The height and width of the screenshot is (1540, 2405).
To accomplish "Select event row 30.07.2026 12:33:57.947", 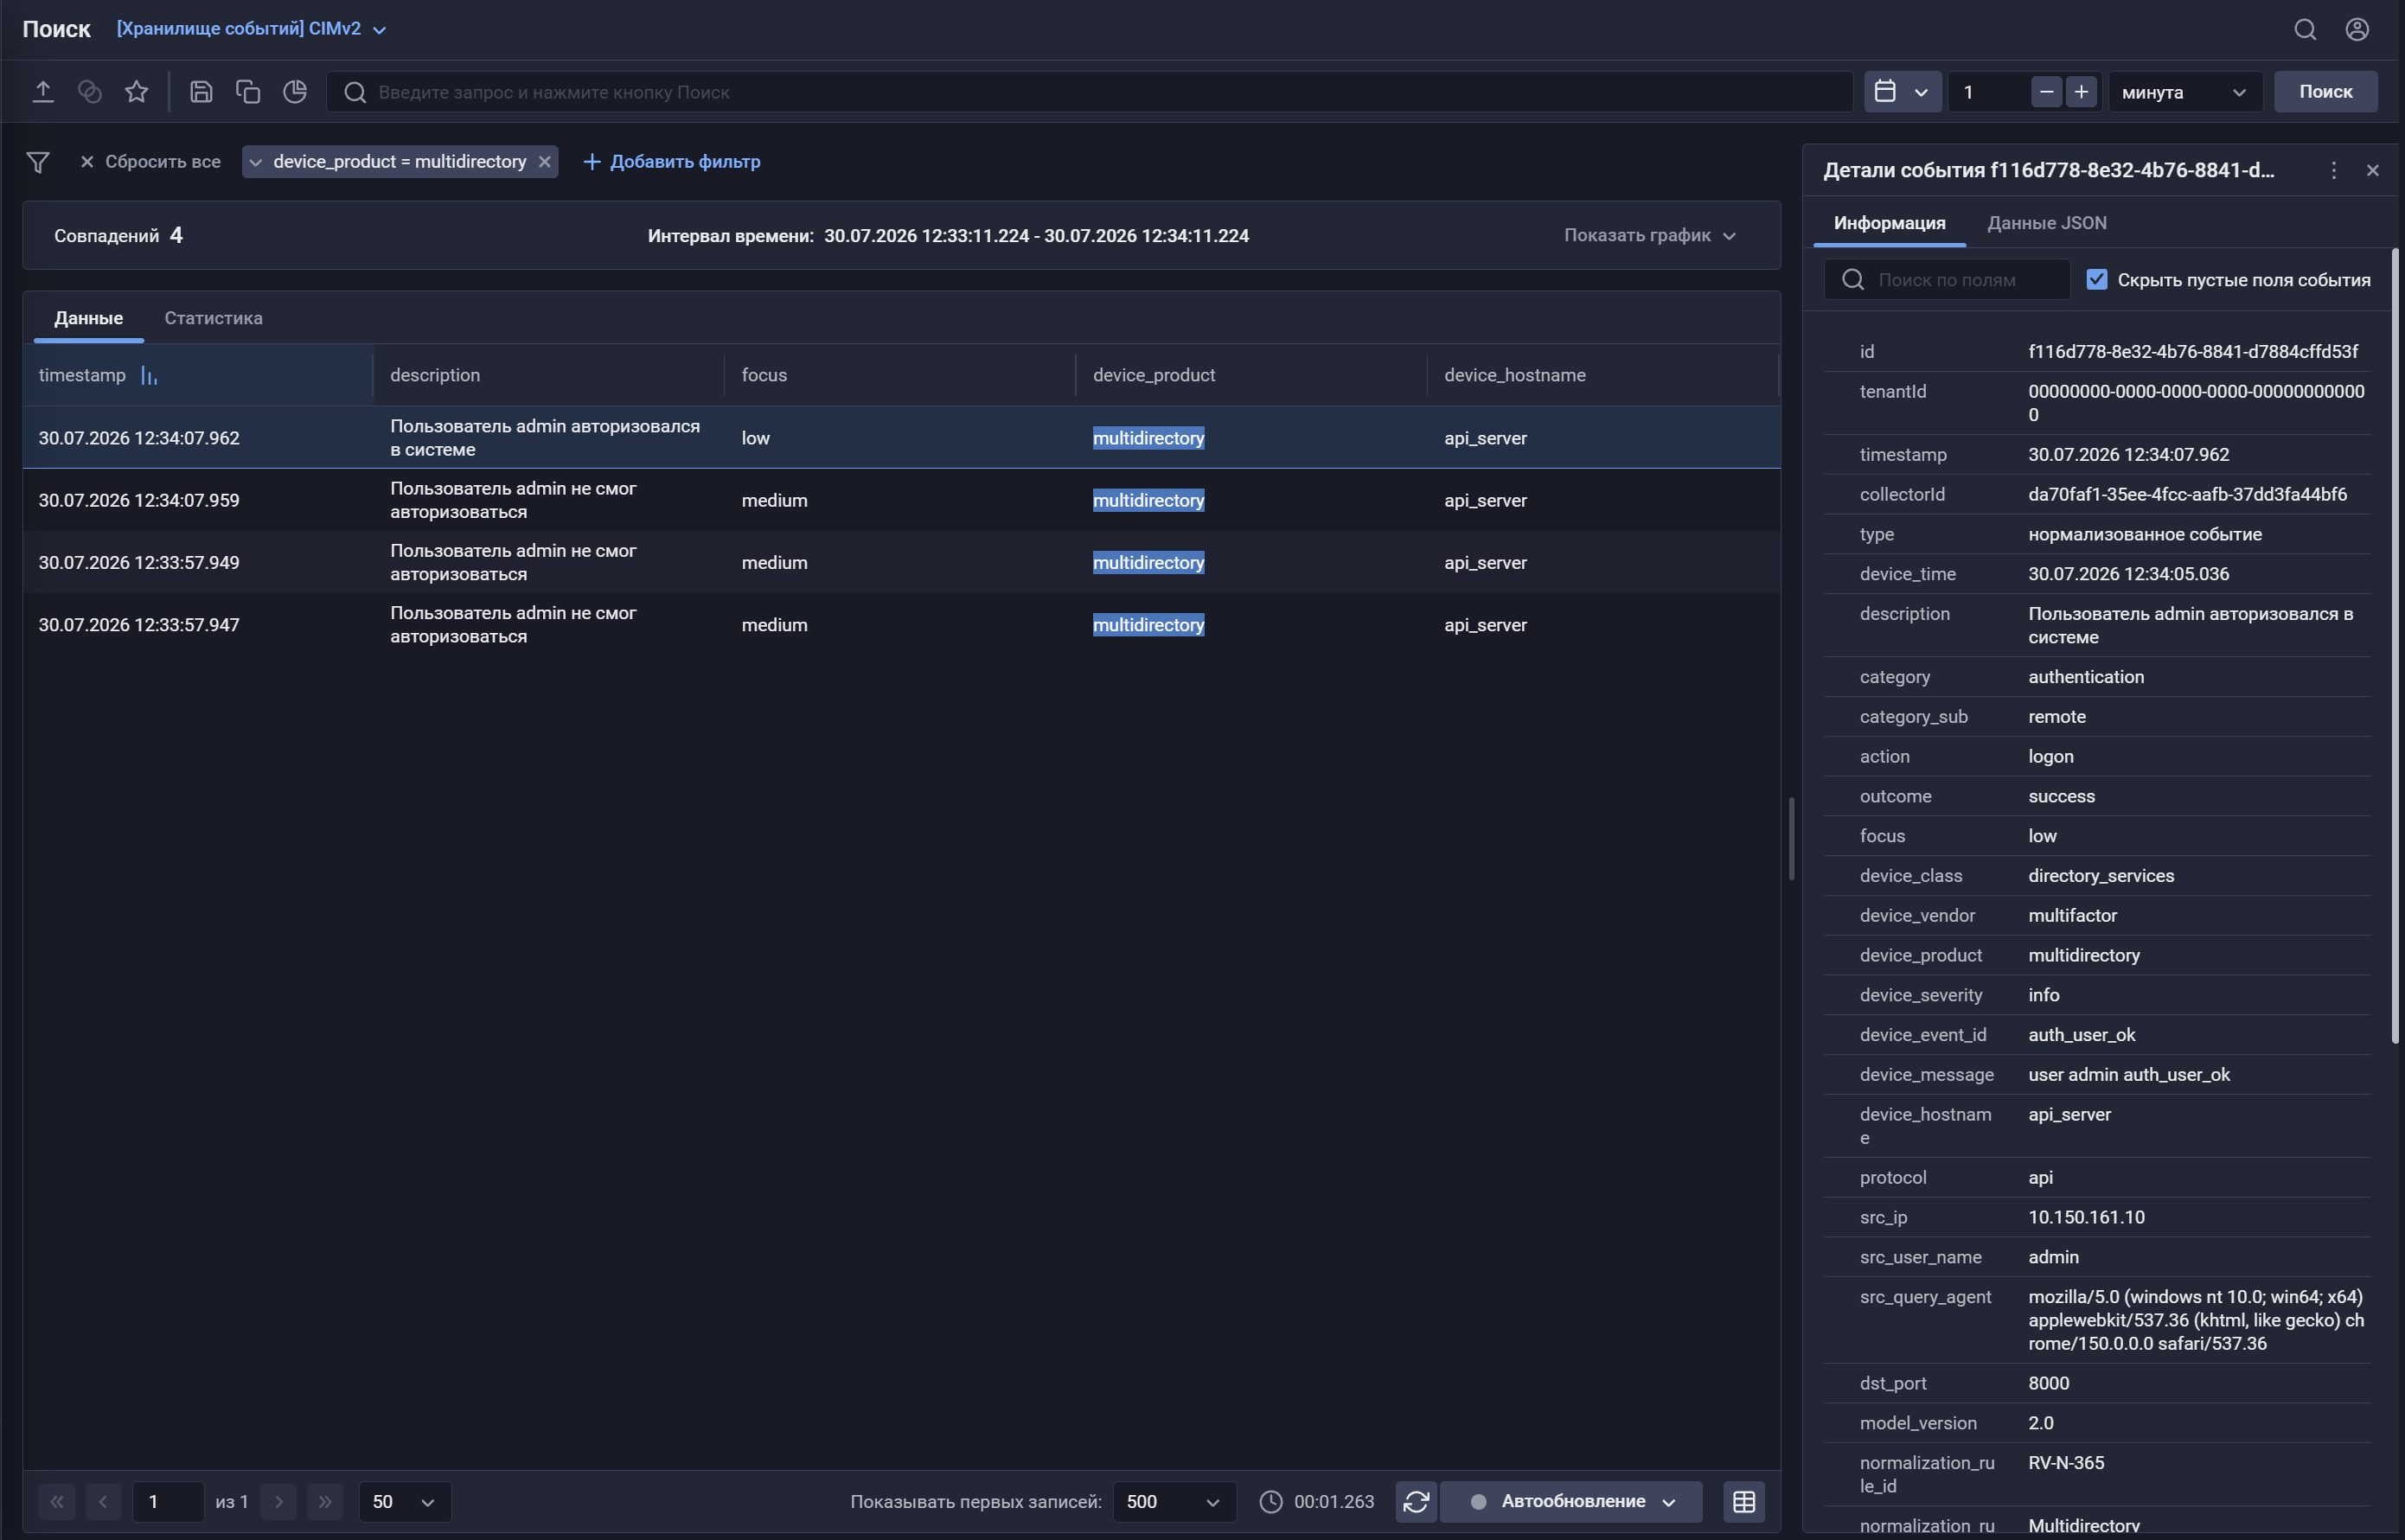I will point(901,625).
